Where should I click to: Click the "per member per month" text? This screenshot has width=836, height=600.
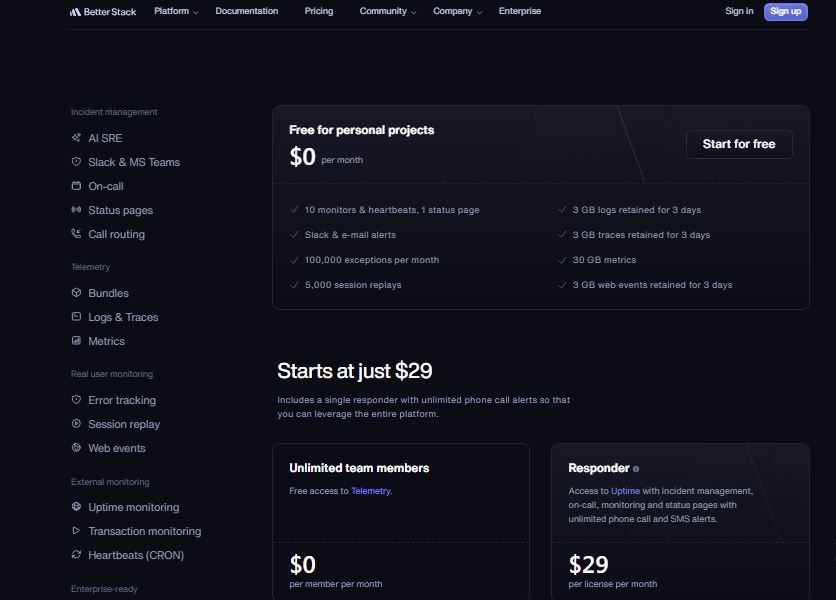[x=335, y=584]
